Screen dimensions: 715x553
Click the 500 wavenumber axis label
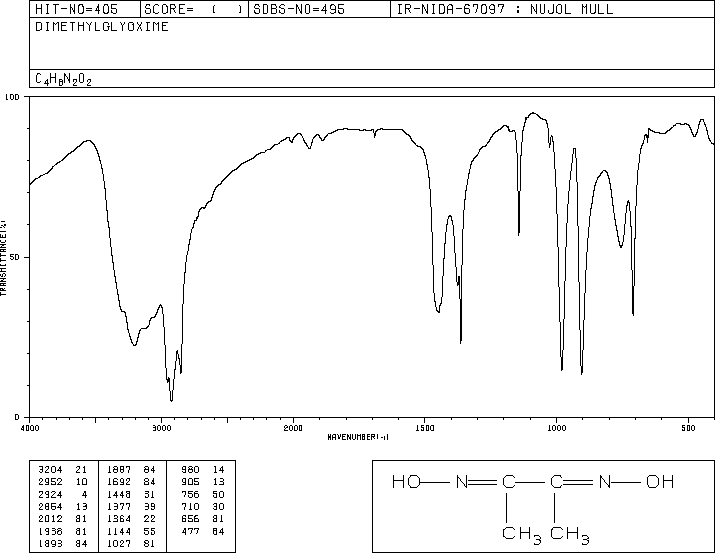click(689, 428)
